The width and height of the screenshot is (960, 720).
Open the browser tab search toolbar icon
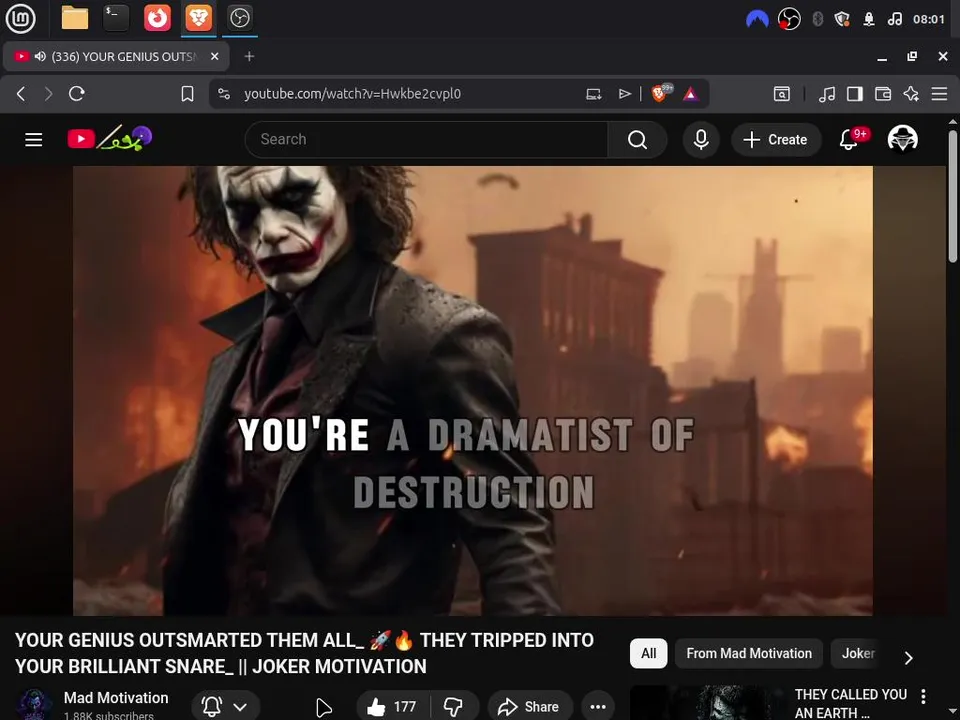tap(782, 94)
